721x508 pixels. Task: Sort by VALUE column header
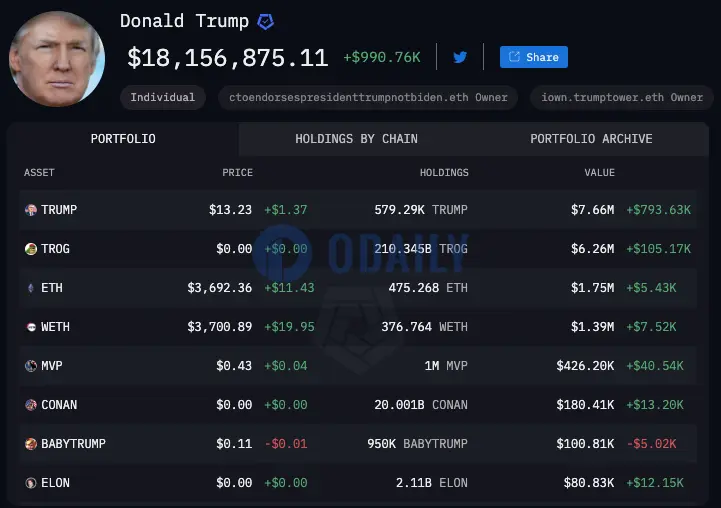coord(600,173)
